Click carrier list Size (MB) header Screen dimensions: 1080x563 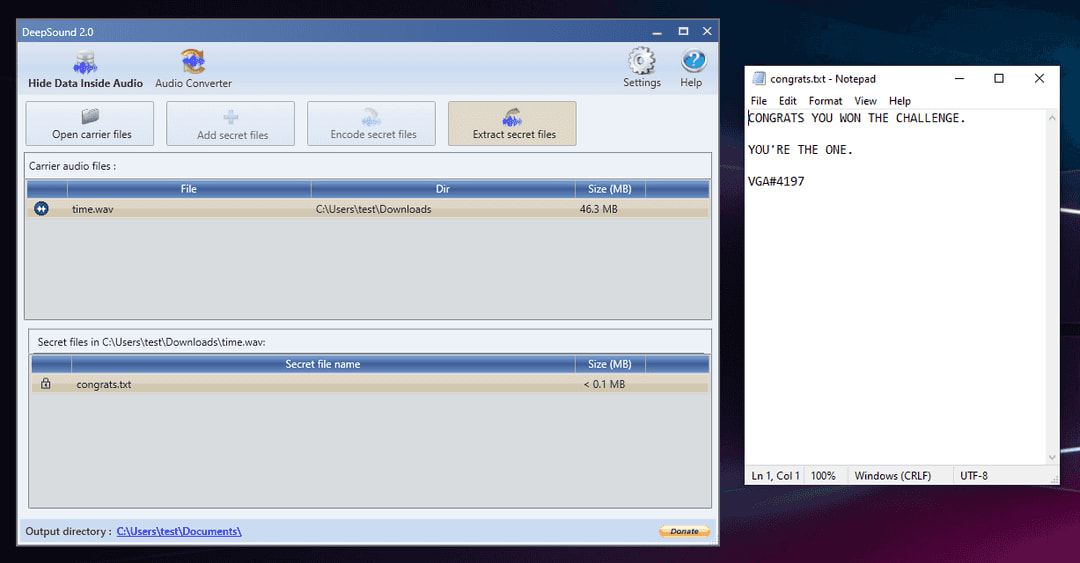pyautogui.click(x=610, y=189)
